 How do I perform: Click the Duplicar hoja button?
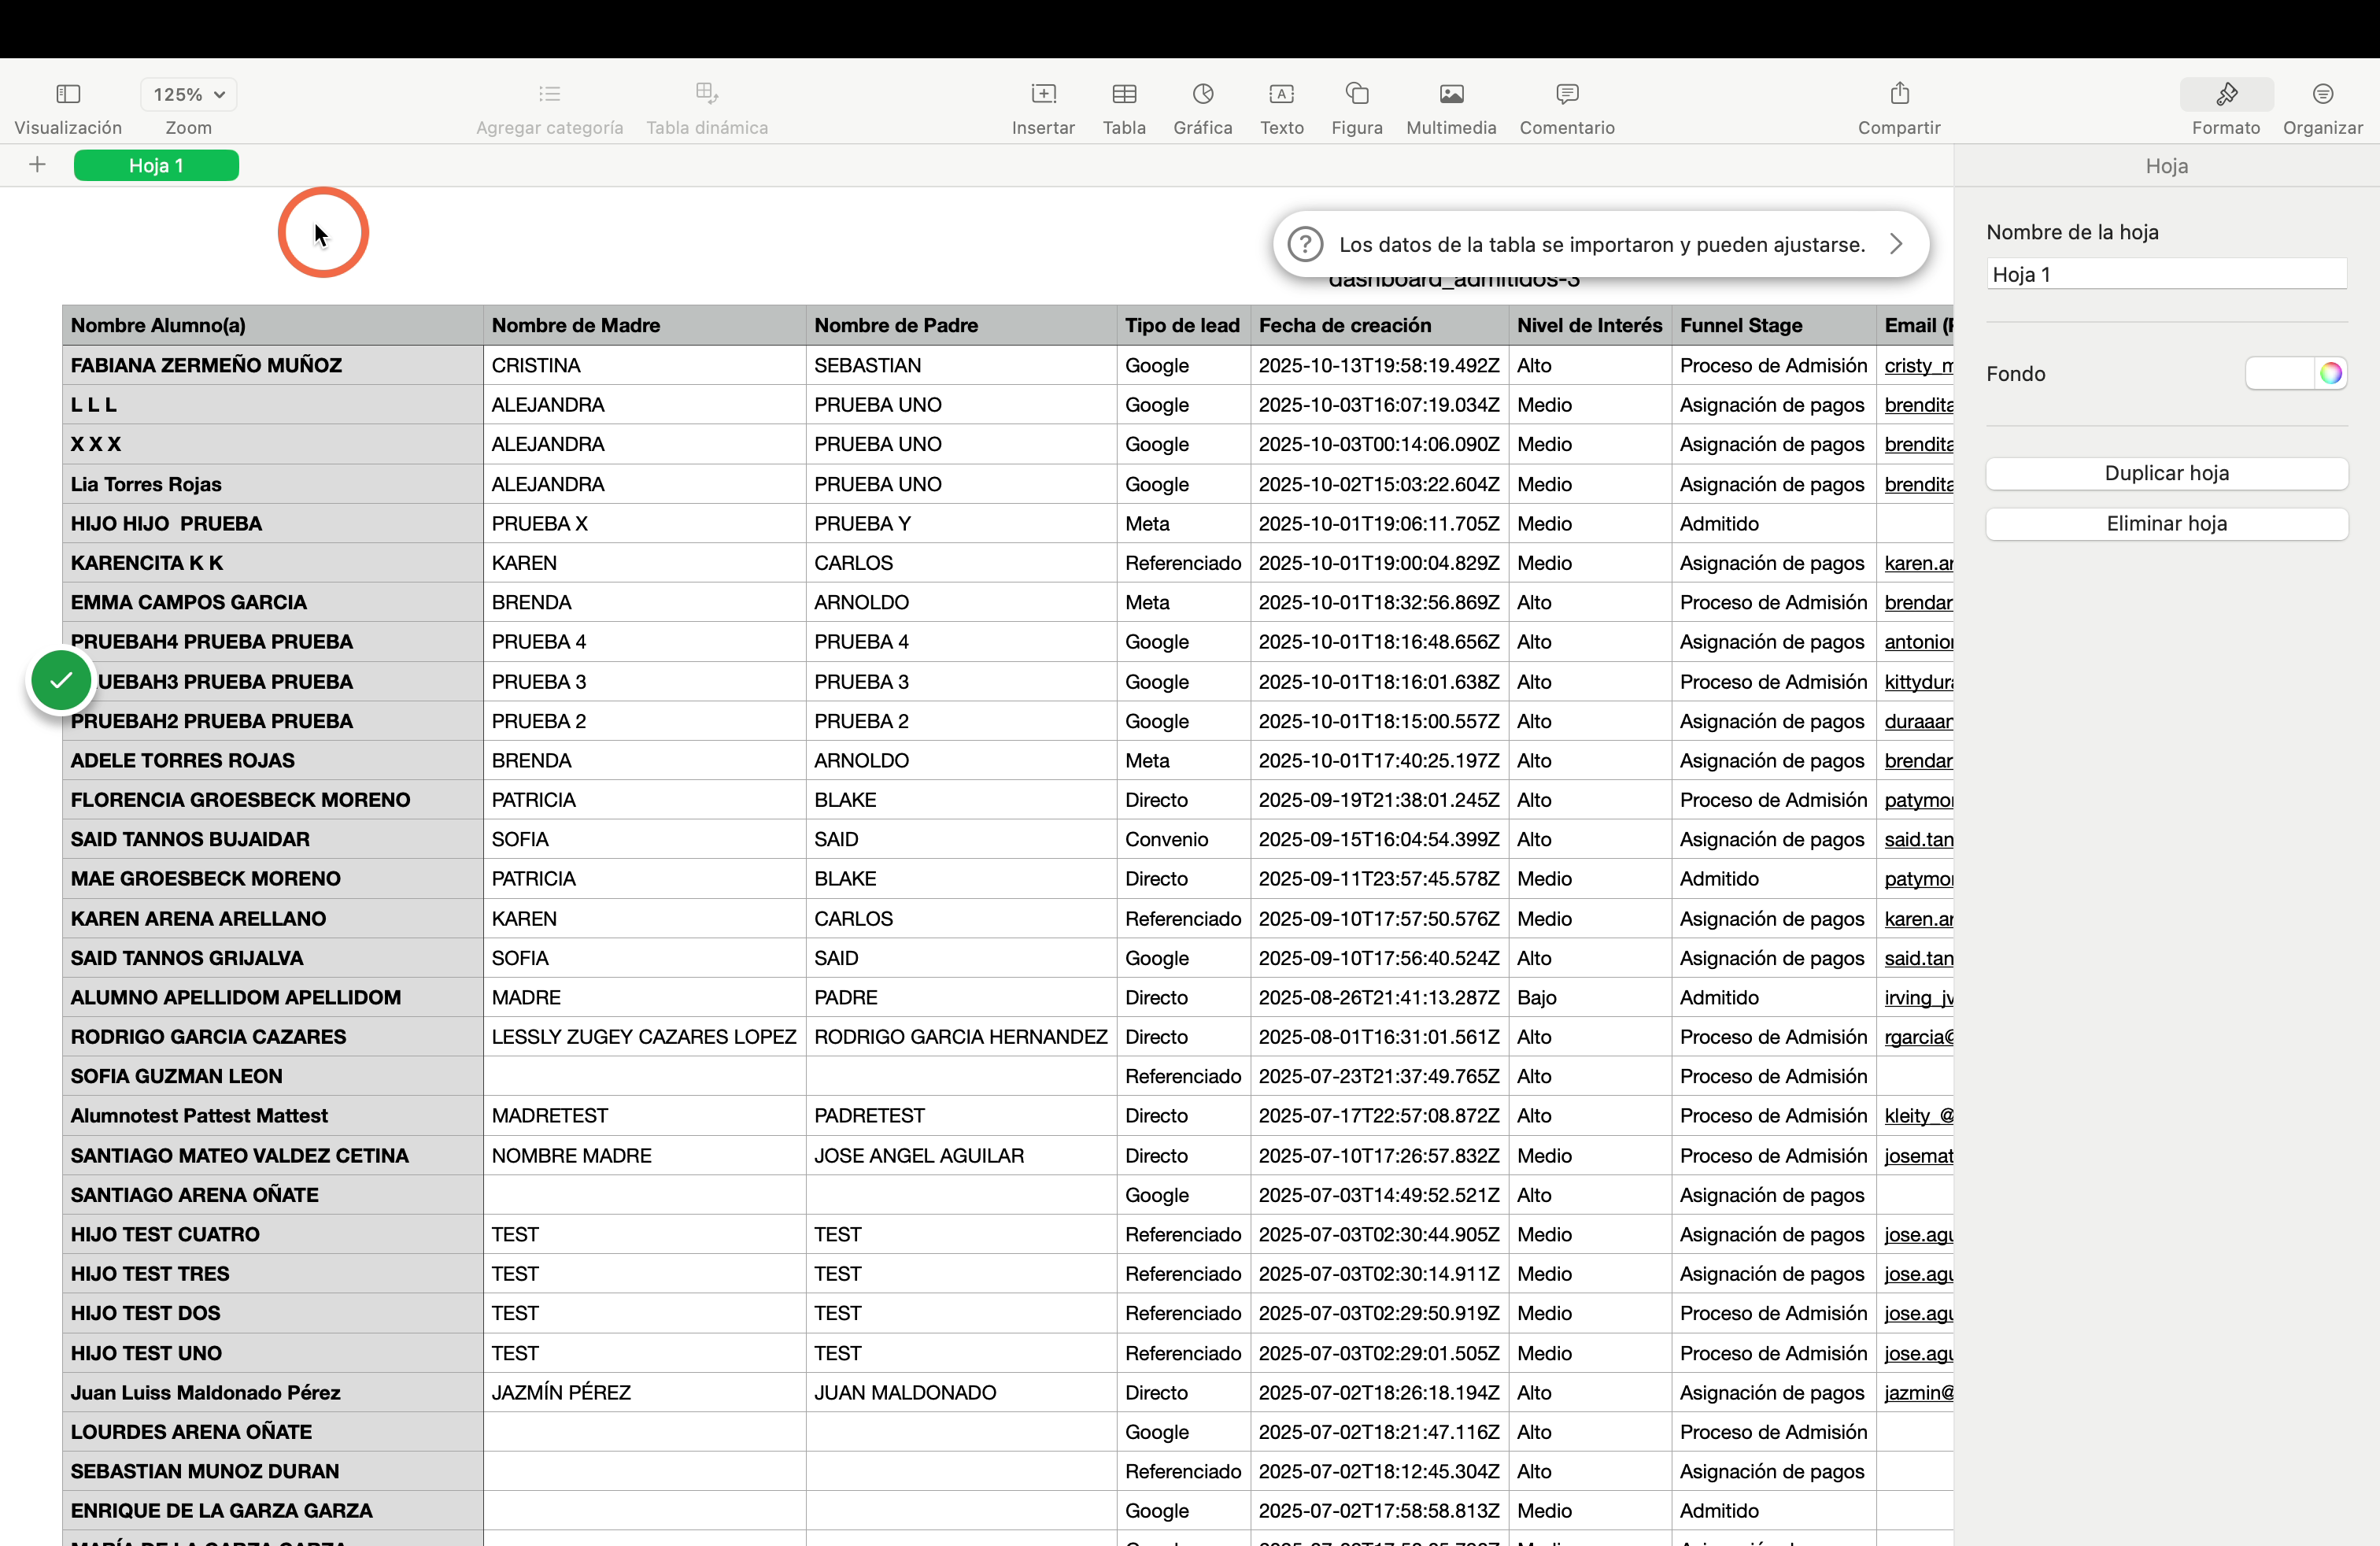coord(2166,473)
